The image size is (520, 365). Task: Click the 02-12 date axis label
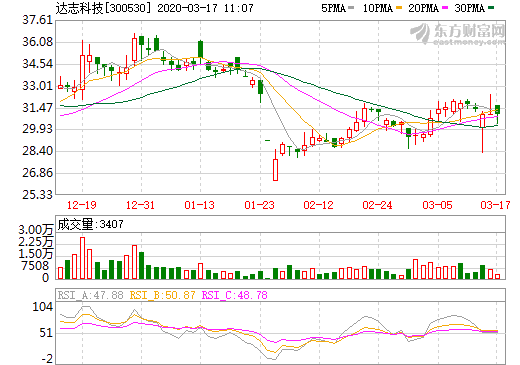pyautogui.click(x=318, y=205)
